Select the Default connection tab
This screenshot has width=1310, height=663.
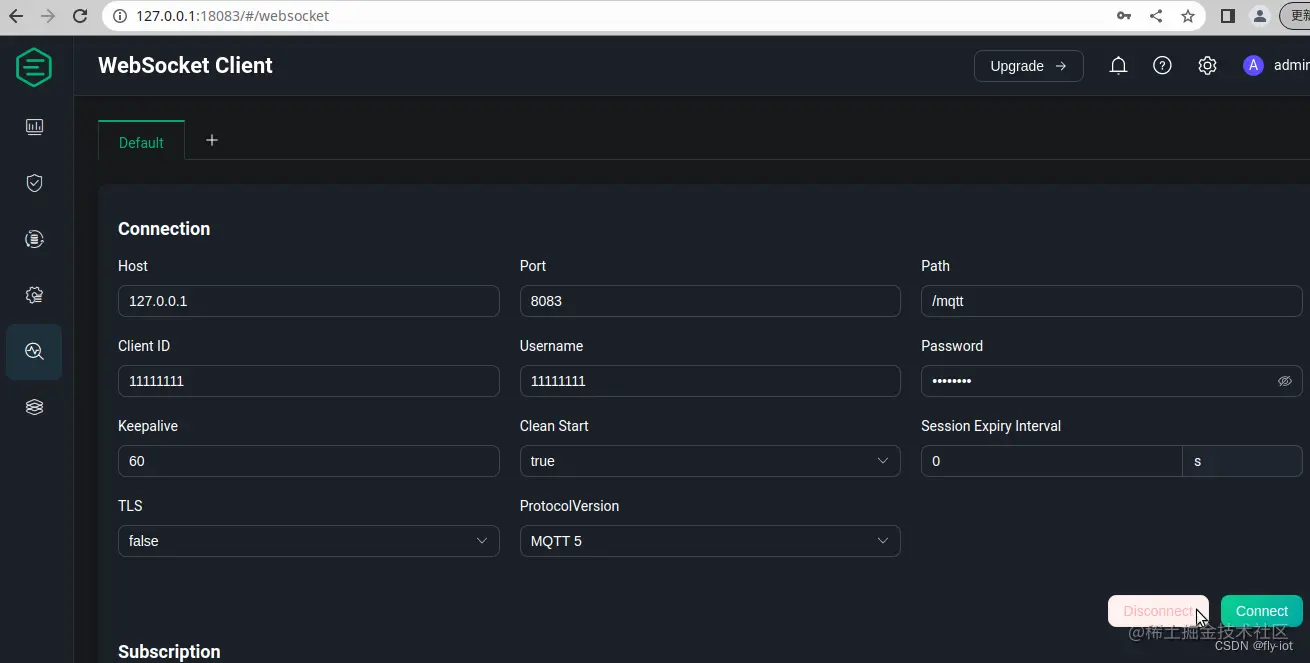pyautogui.click(x=141, y=142)
